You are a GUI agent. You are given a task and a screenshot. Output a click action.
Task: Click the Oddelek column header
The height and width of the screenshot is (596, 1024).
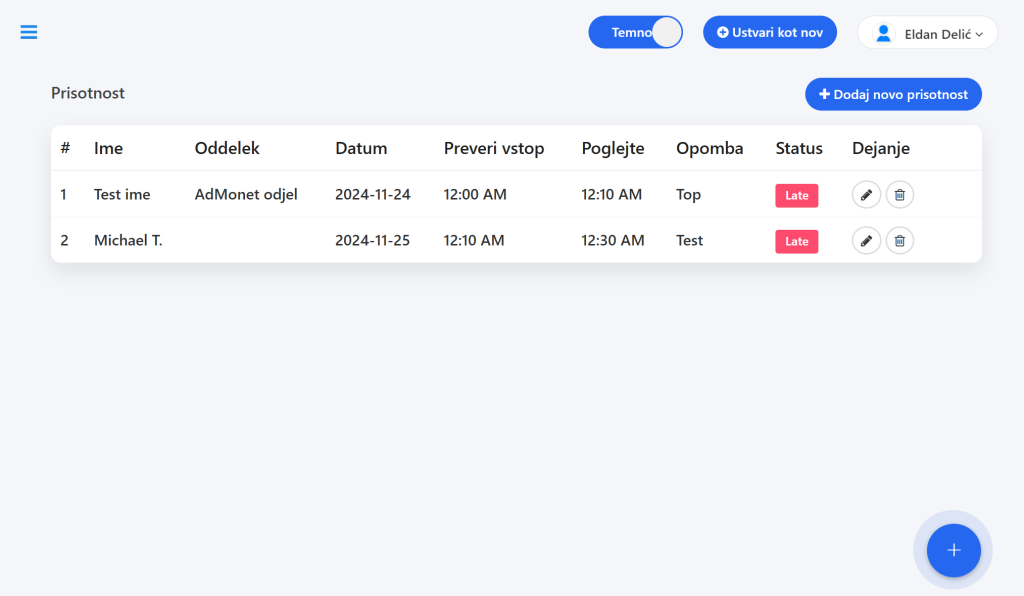(227, 148)
